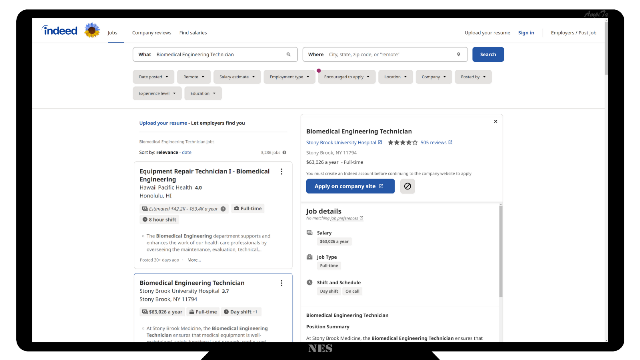Open Stony Brook University Hospital company link
Viewport: 640px width, 360px height.
pos(341,142)
